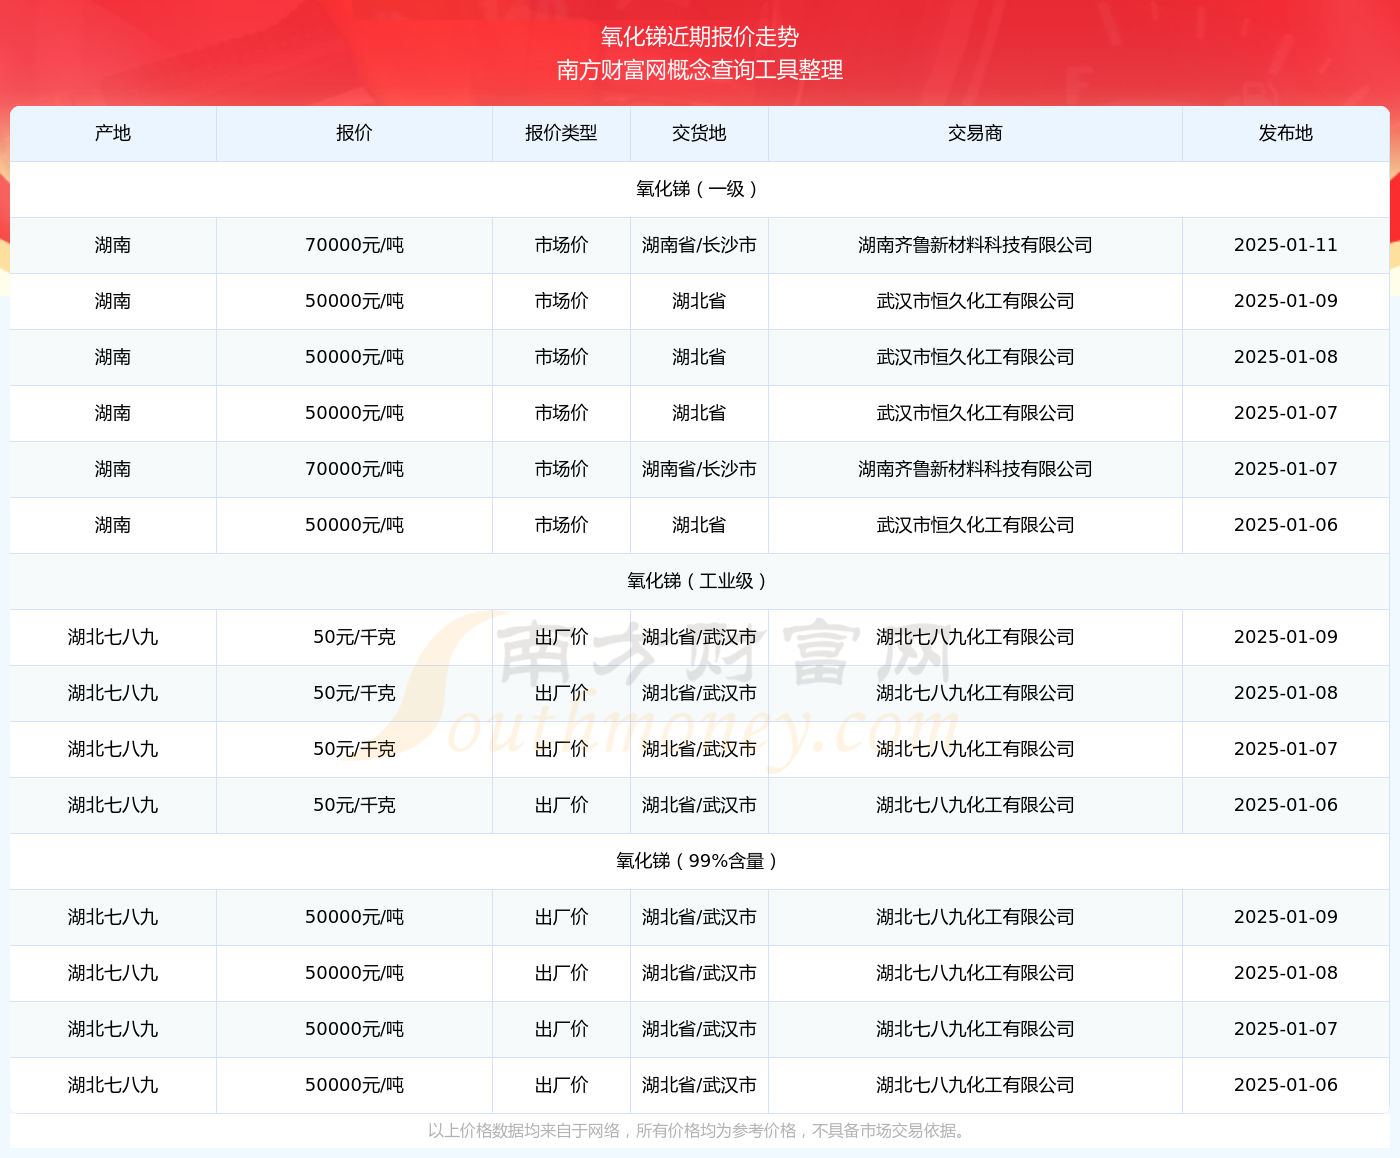
Task: Click the 99%含量 section date 2025-01-08
Action: 1286,973
